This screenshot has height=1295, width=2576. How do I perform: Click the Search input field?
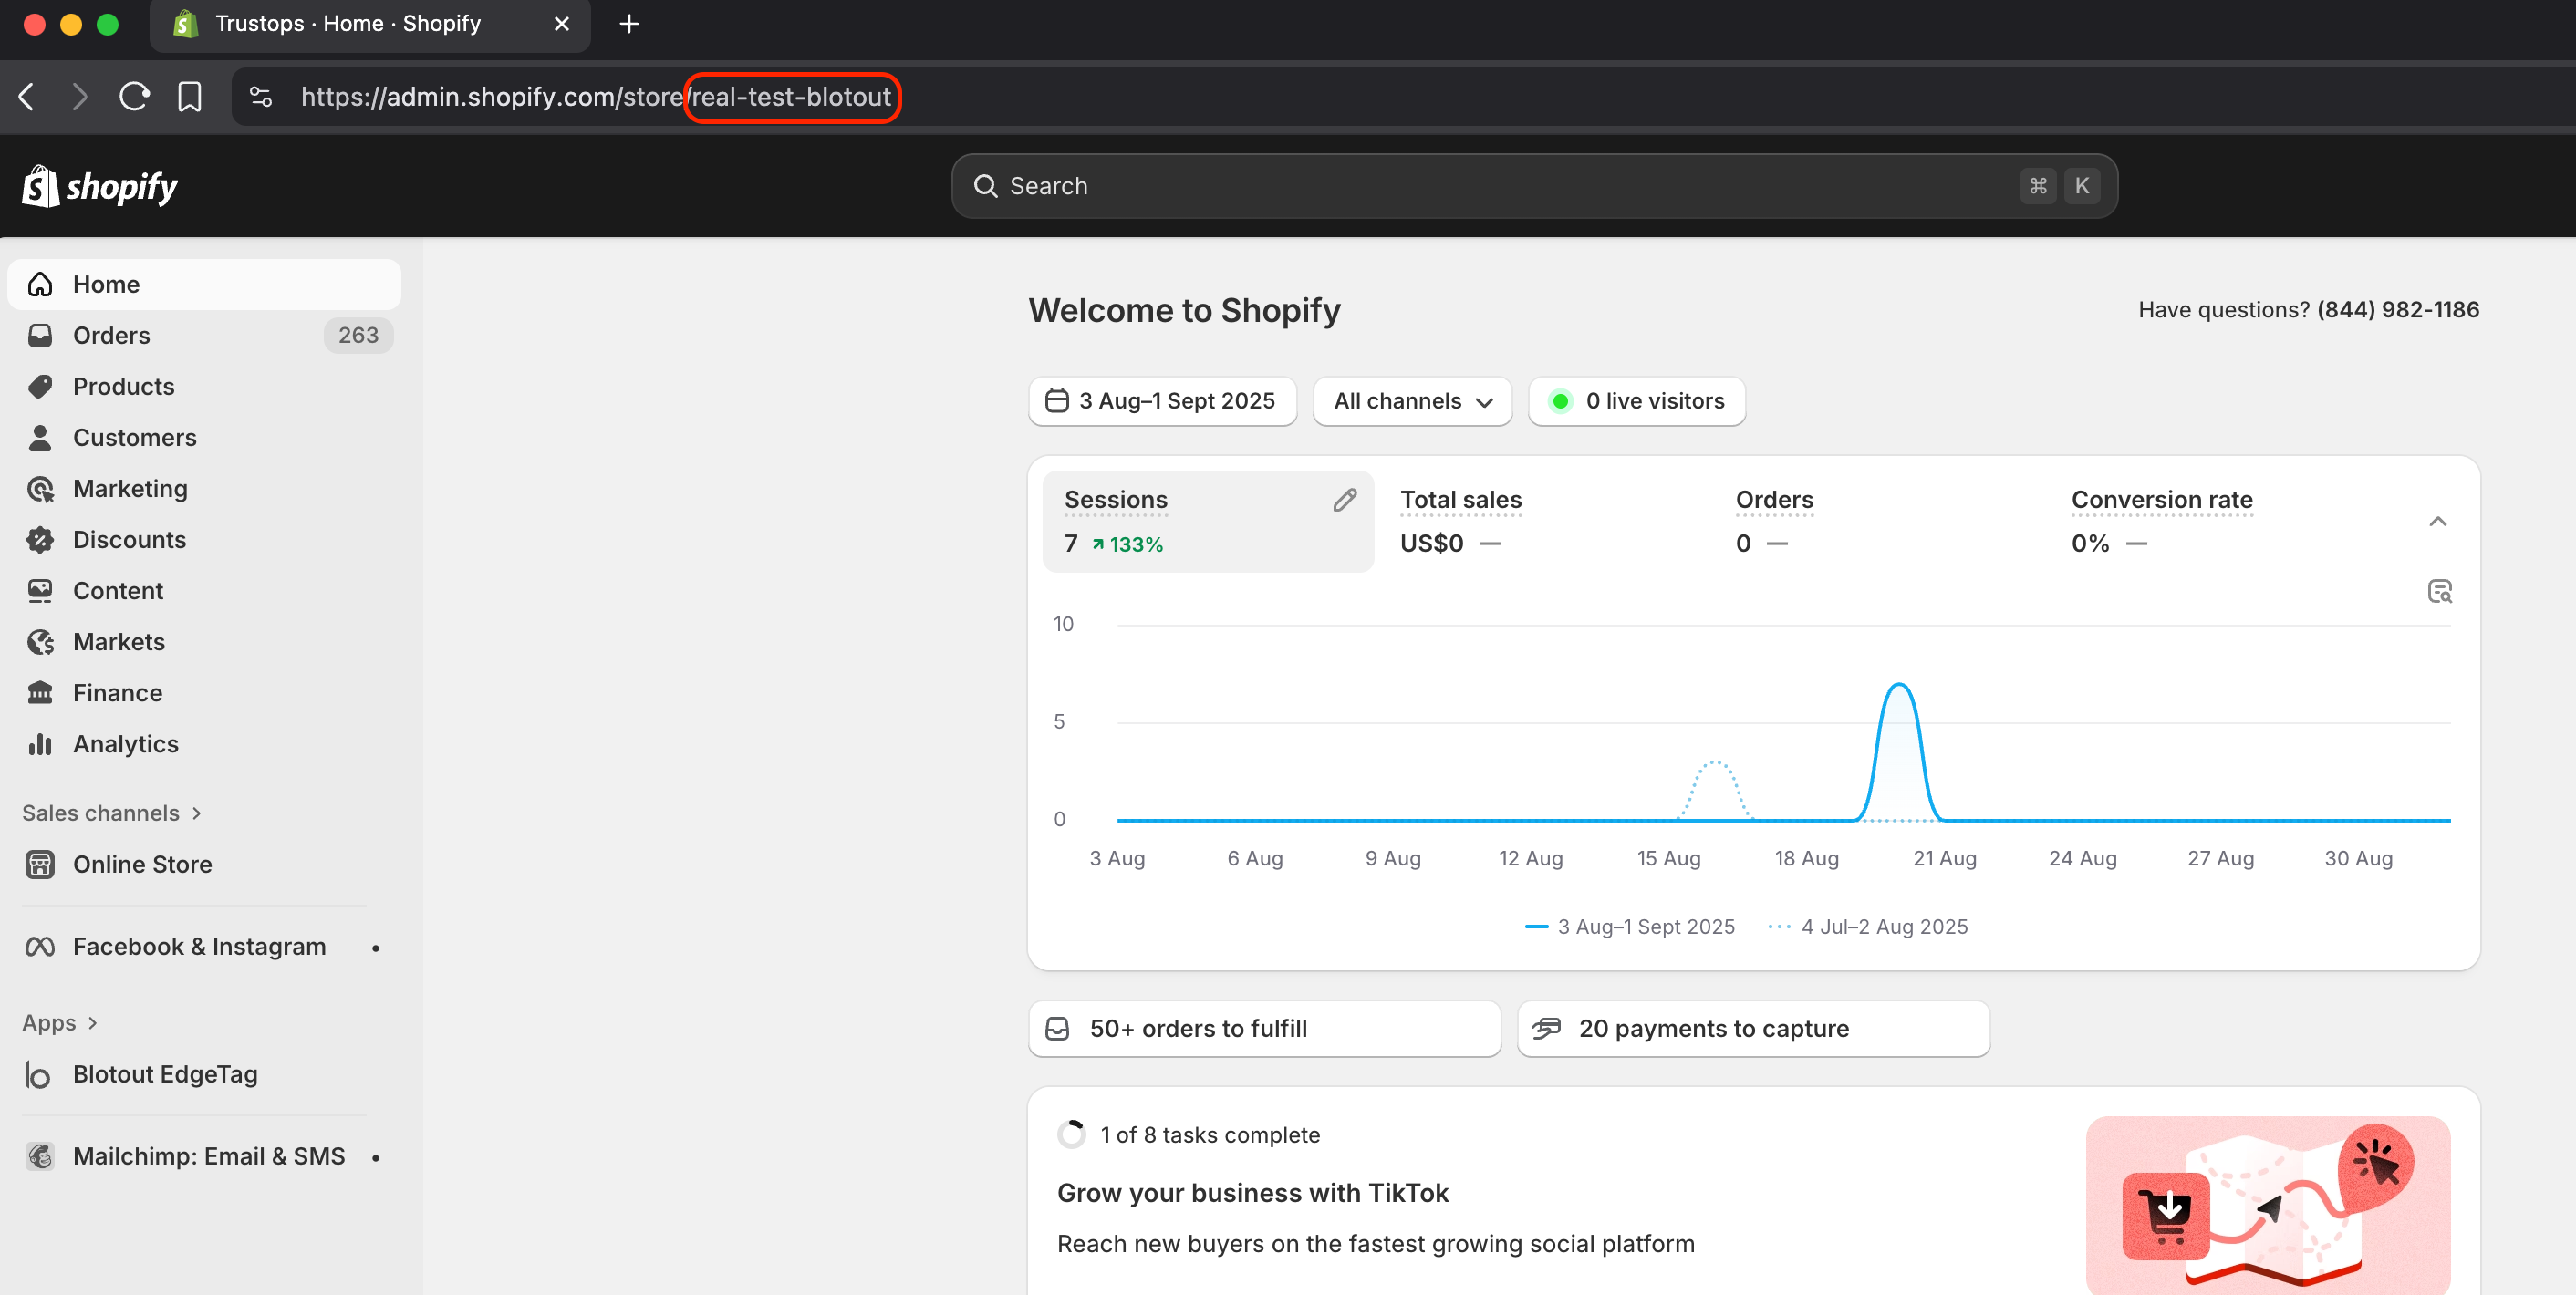point(1500,186)
